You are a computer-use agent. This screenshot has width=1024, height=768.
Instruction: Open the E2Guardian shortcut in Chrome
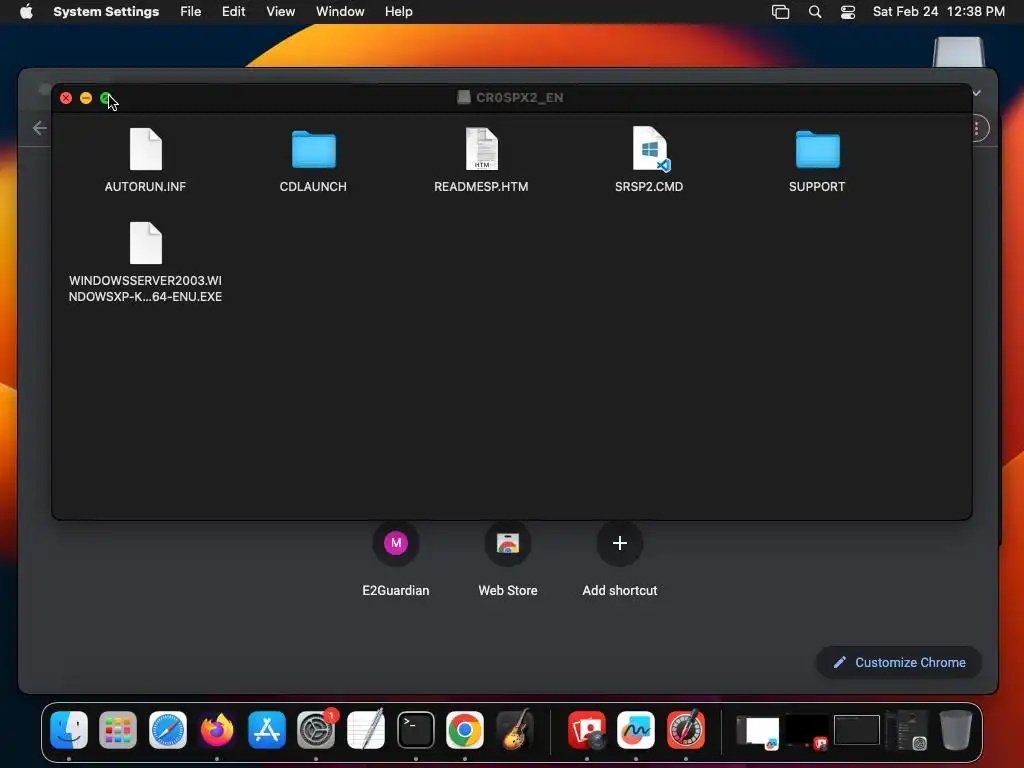396,543
